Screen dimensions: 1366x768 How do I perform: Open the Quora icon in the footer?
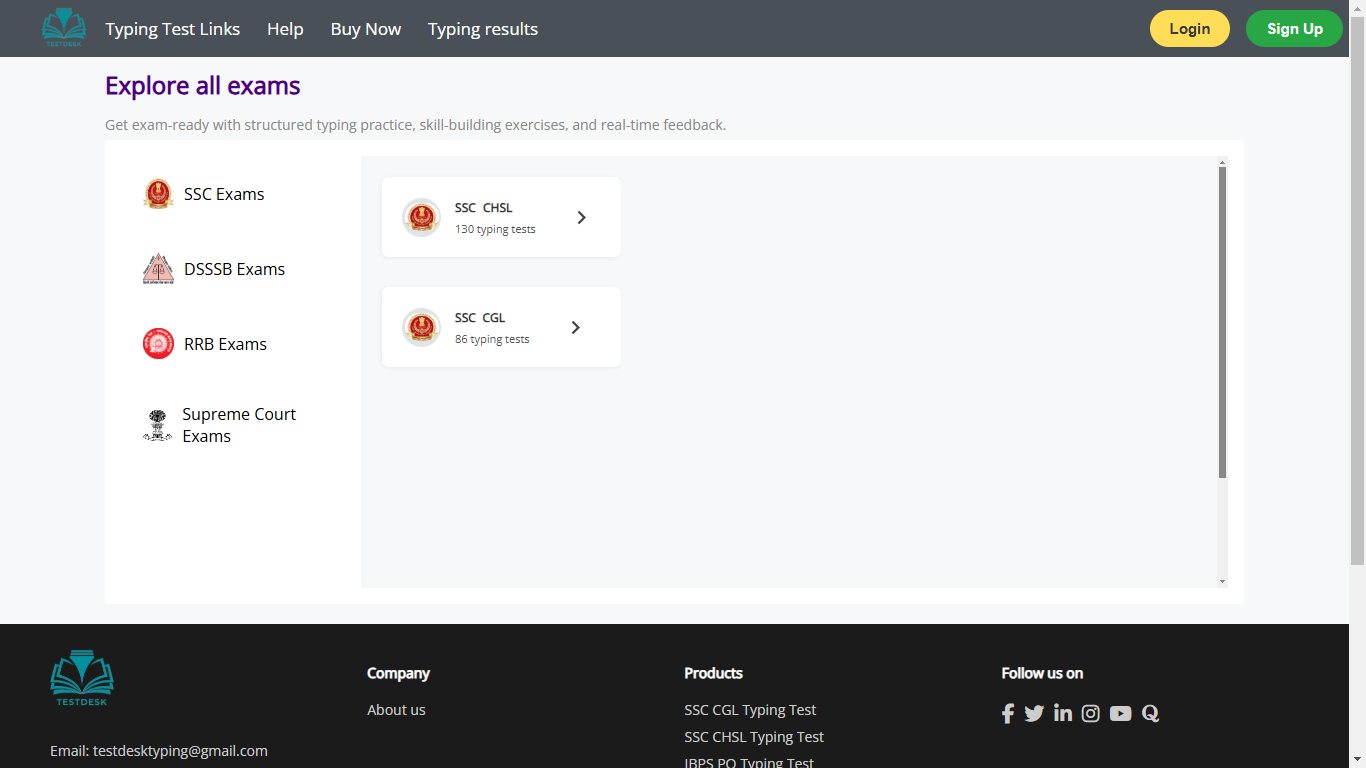point(1150,713)
